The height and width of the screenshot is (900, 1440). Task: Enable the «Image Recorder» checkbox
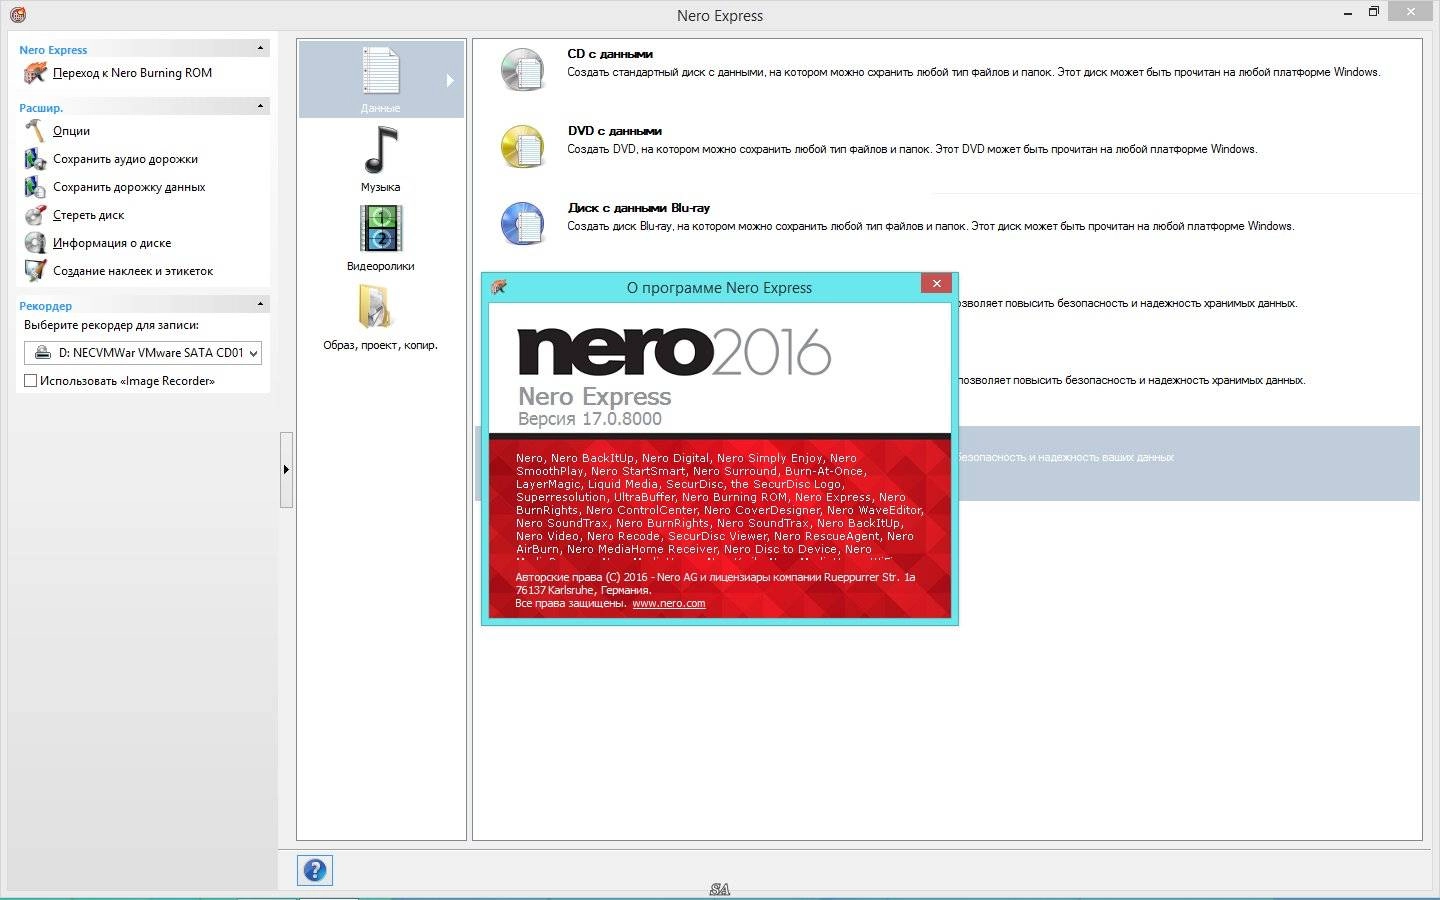tap(30, 381)
